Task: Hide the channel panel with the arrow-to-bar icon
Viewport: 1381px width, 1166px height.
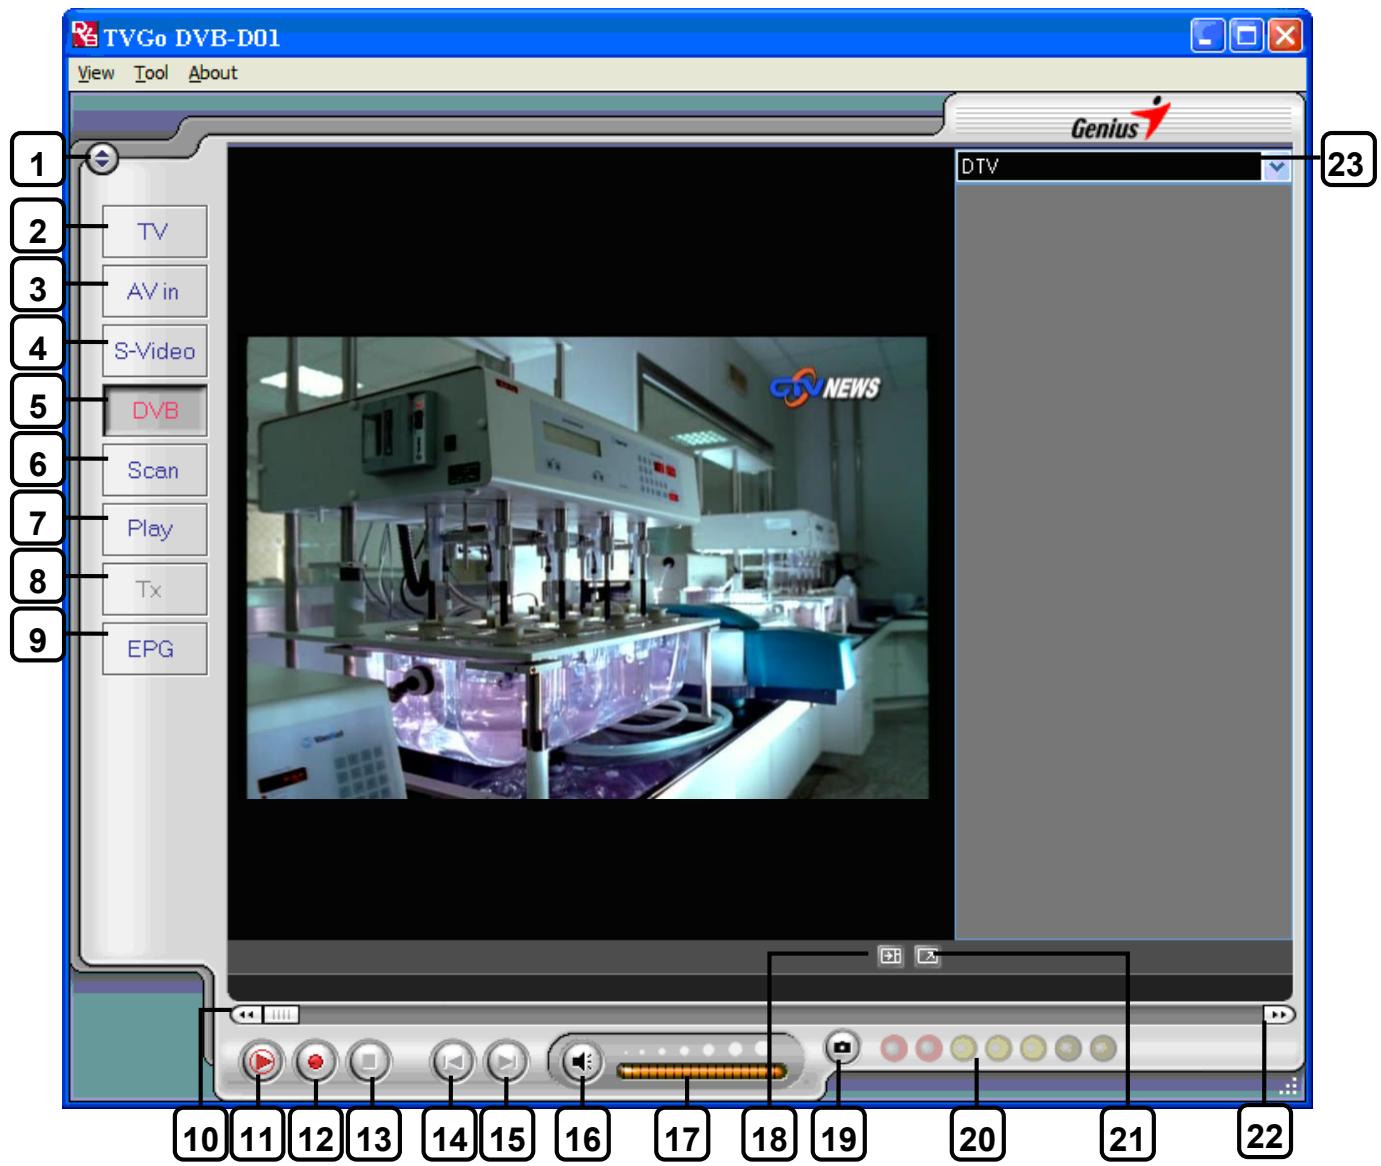Action: 890,957
